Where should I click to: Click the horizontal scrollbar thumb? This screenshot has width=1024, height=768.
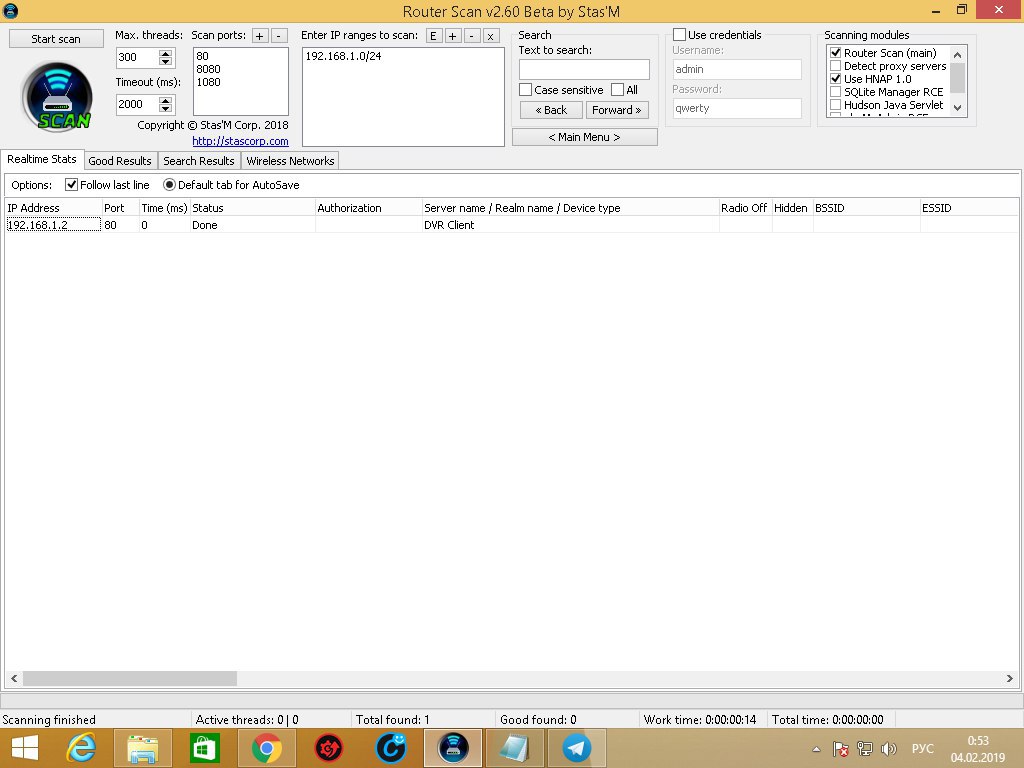click(130, 679)
